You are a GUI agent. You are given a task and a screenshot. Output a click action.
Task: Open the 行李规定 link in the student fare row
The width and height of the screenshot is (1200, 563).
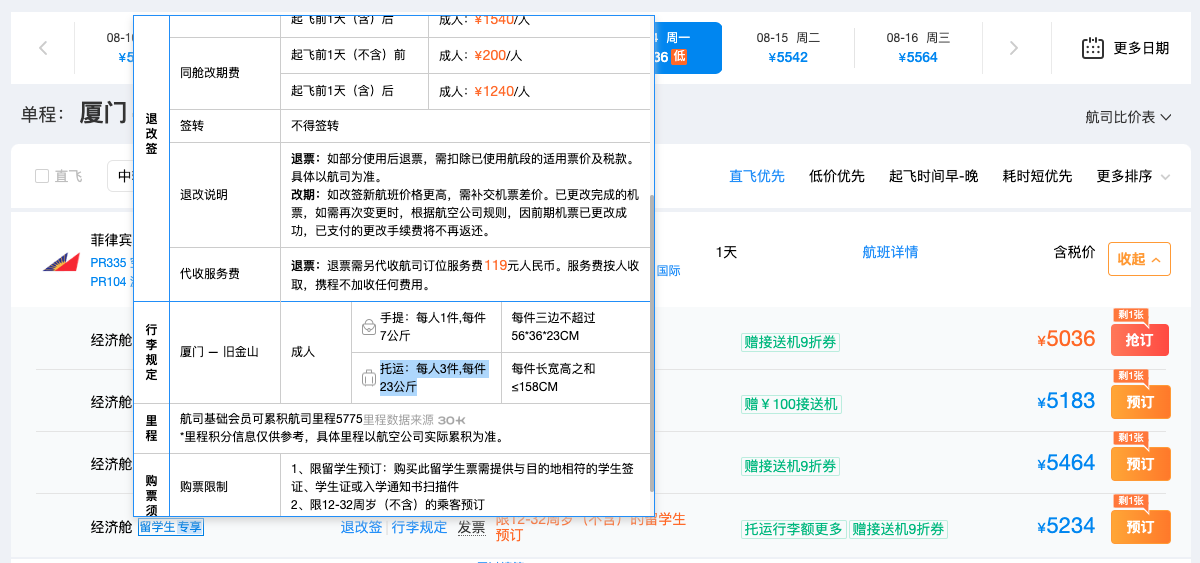[419, 527]
